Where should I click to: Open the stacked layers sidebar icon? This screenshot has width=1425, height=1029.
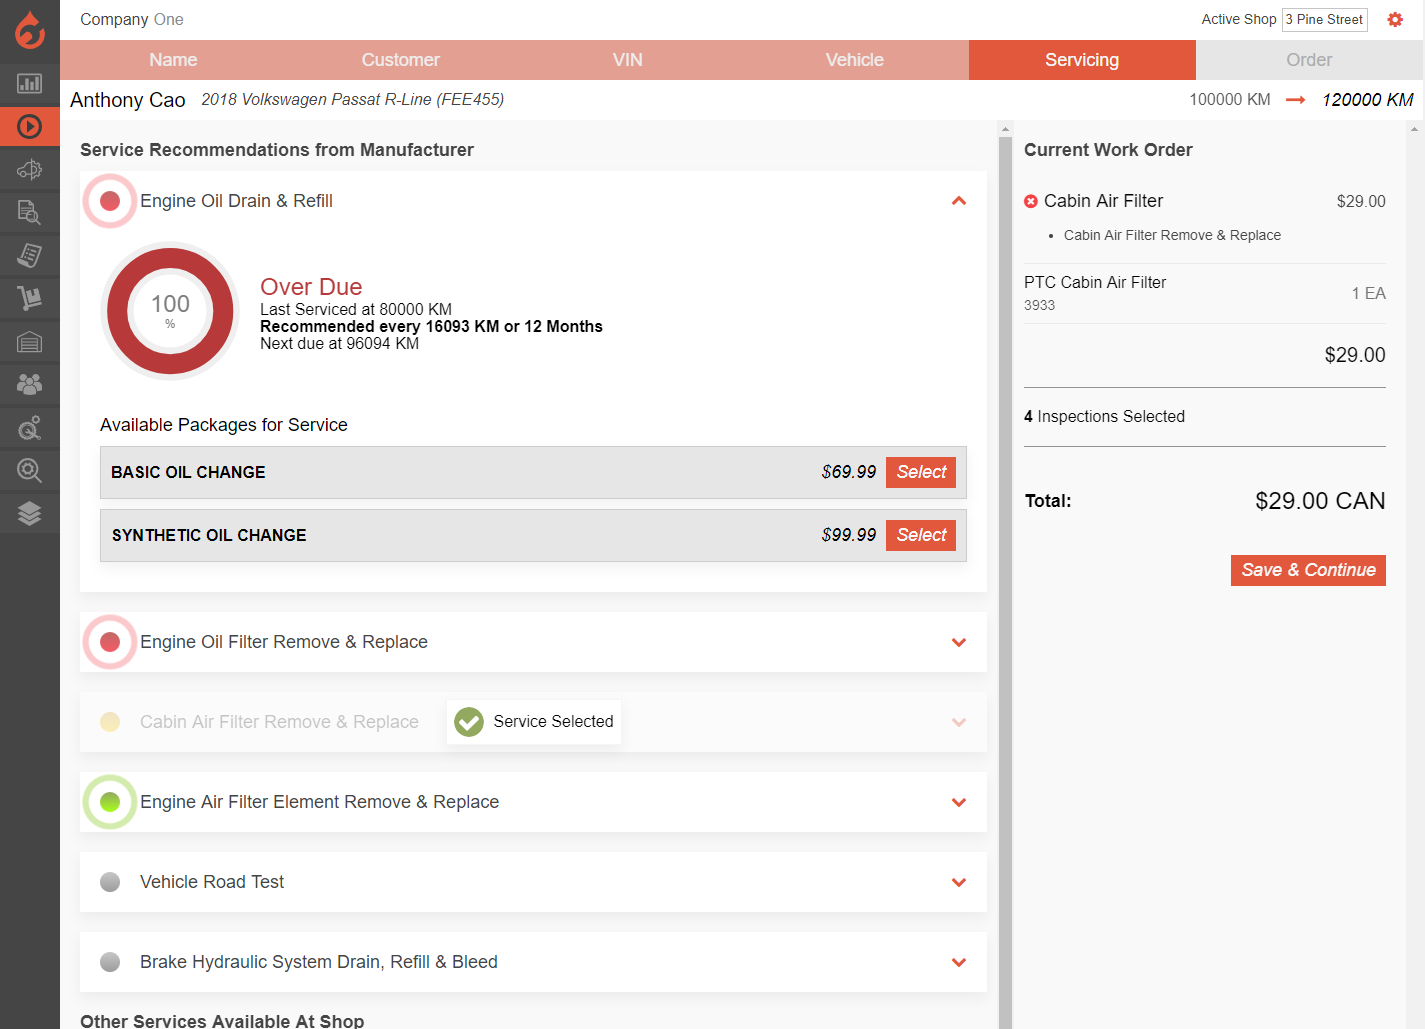(x=30, y=513)
